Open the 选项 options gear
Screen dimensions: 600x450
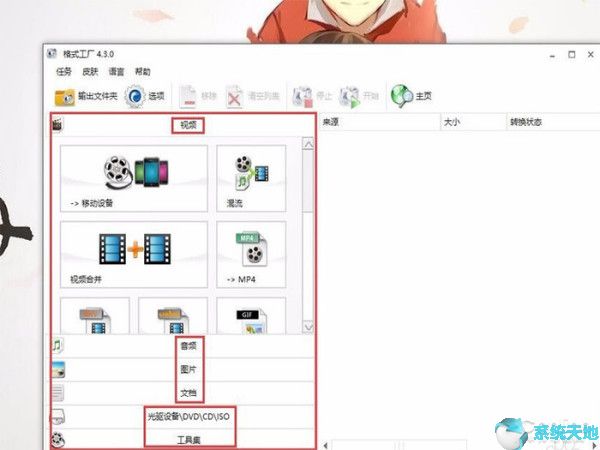(x=145, y=96)
